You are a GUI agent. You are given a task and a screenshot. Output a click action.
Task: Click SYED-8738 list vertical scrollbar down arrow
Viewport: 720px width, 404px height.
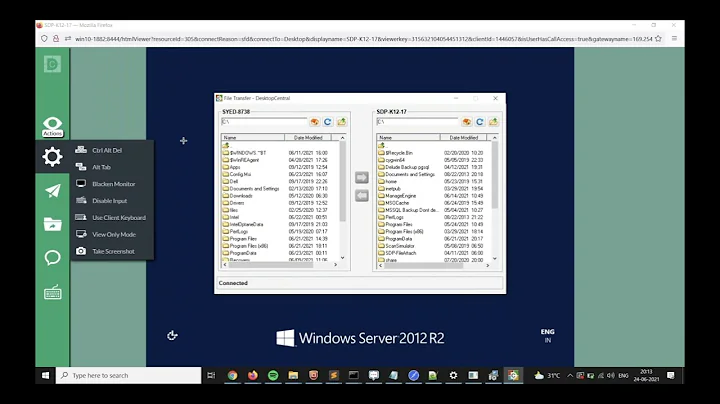pyautogui.click(x=343, y=258)
